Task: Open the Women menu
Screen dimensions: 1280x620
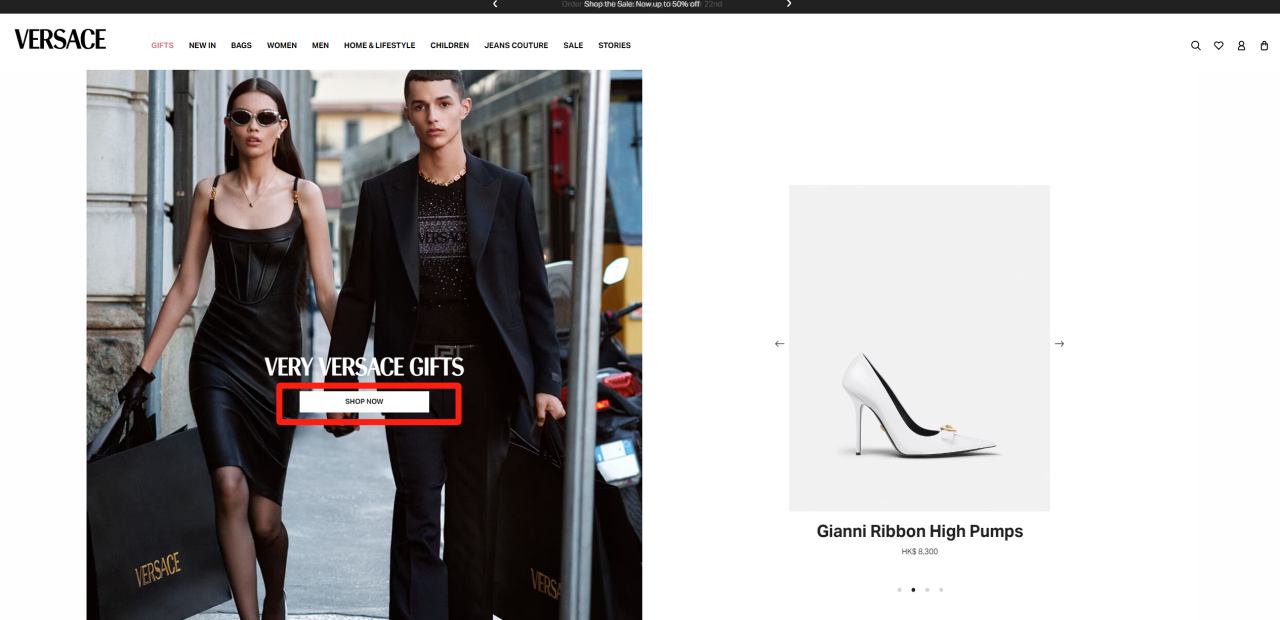Action: (281, 45)
